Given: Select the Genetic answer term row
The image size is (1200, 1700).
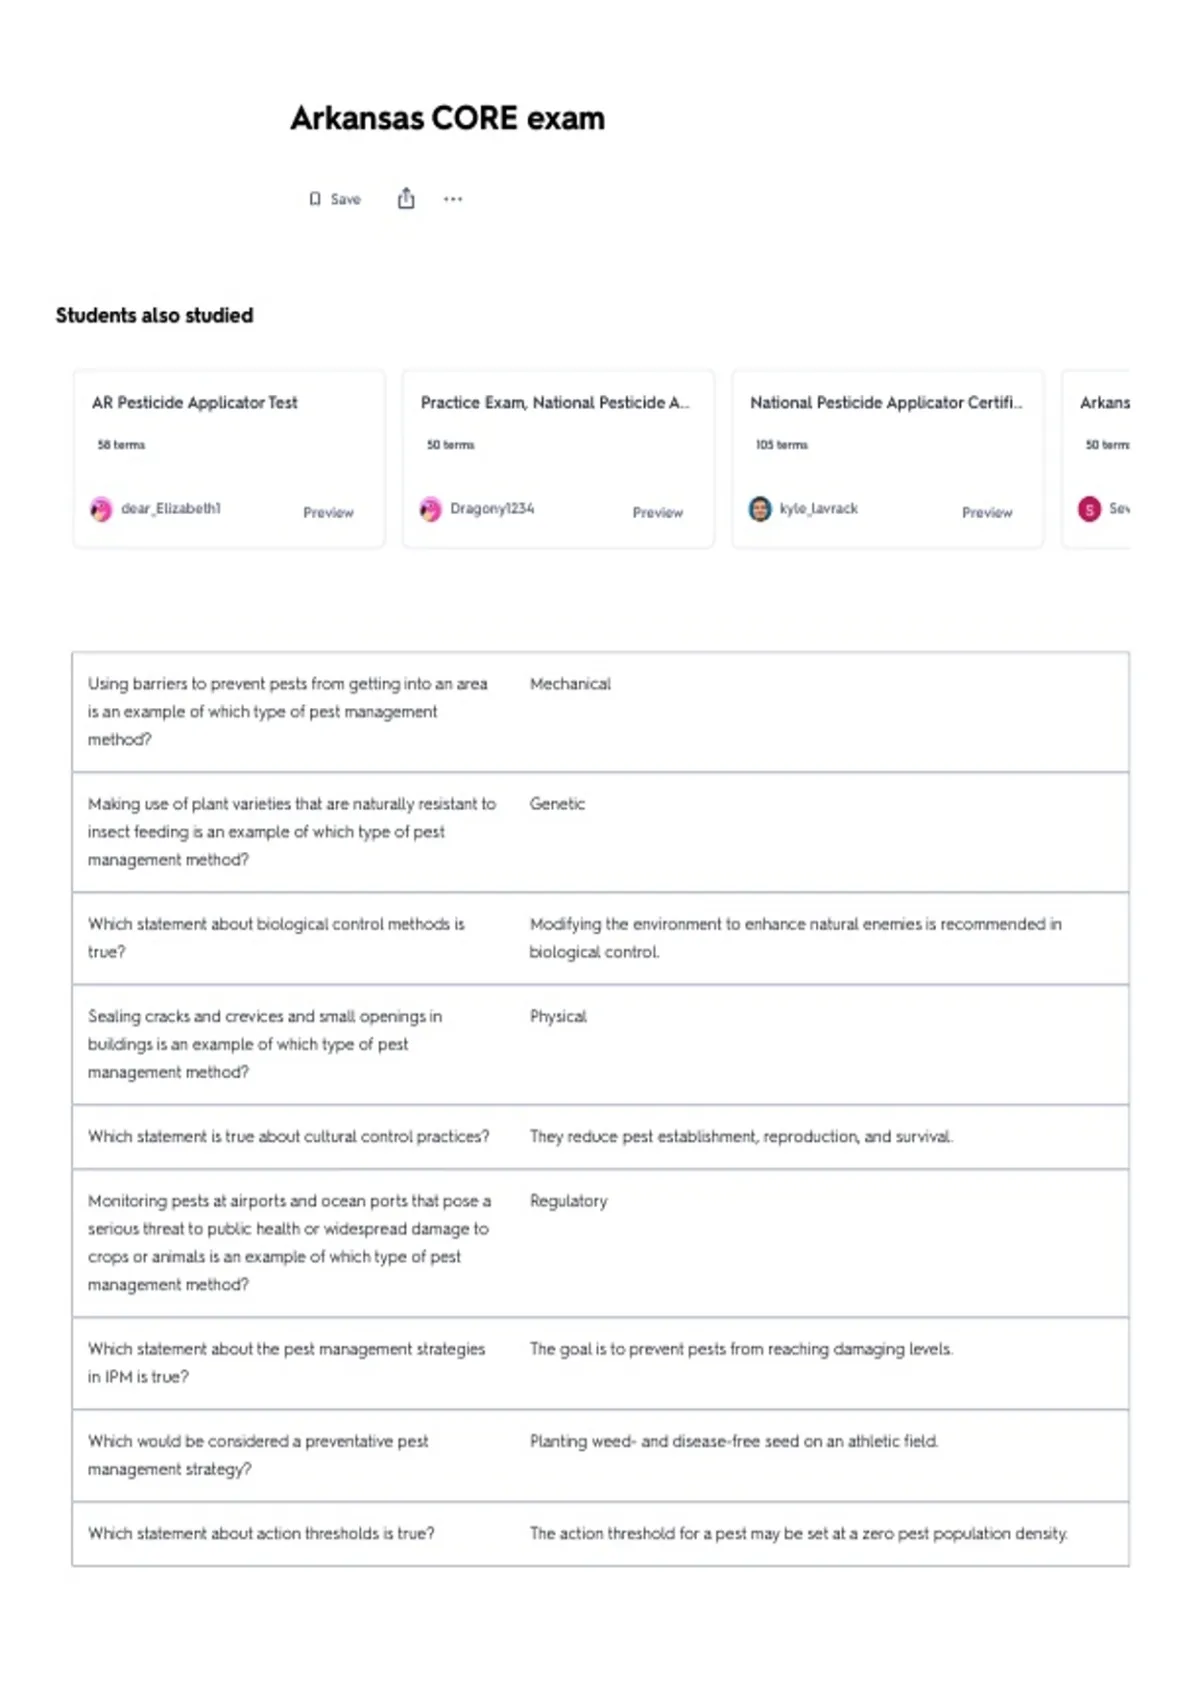Looking at the screenshot, I should point(600,832).
